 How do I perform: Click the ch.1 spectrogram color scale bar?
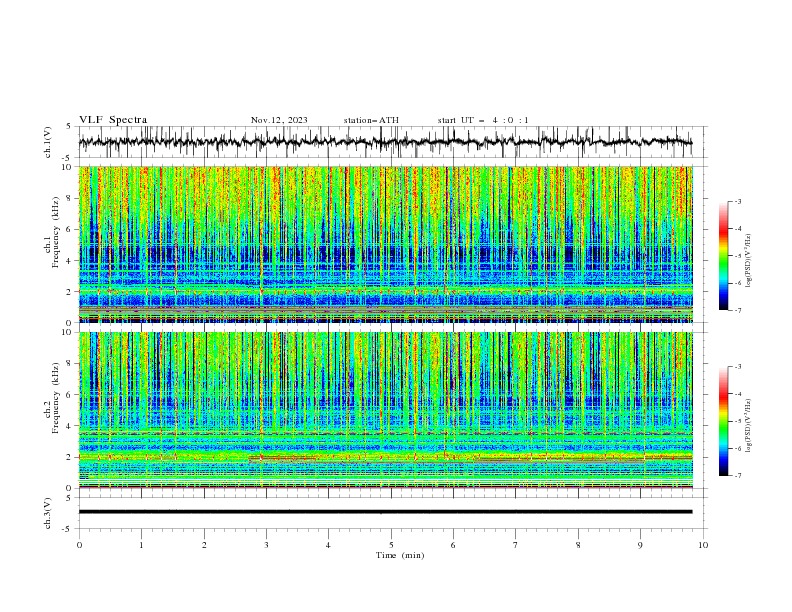coord(723,256)
